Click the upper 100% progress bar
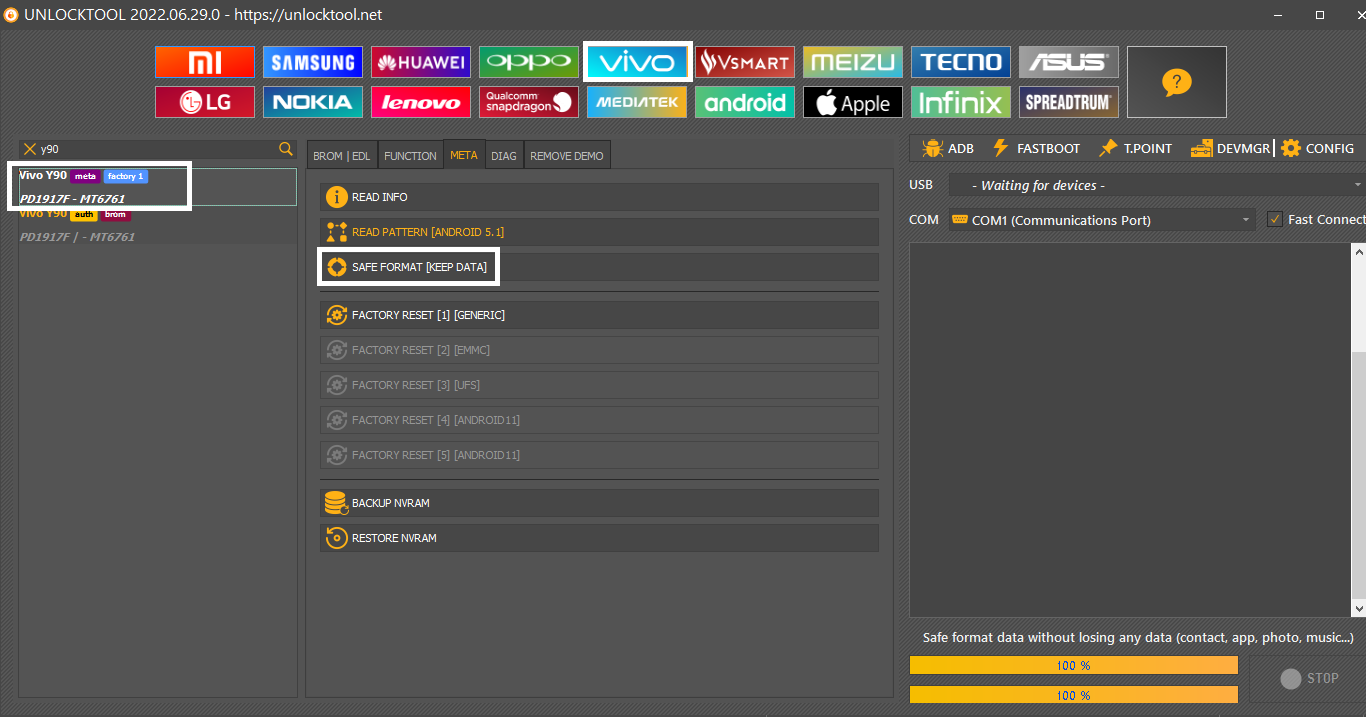 [1073, 665]
